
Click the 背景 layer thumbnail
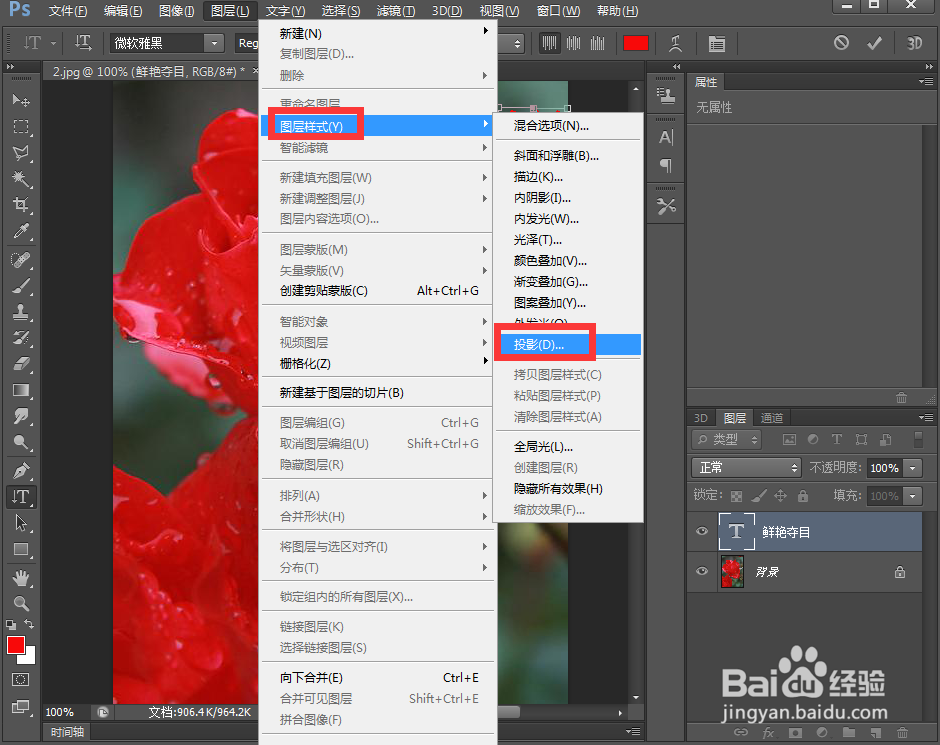pyautogui.click(x=731, y=571)
